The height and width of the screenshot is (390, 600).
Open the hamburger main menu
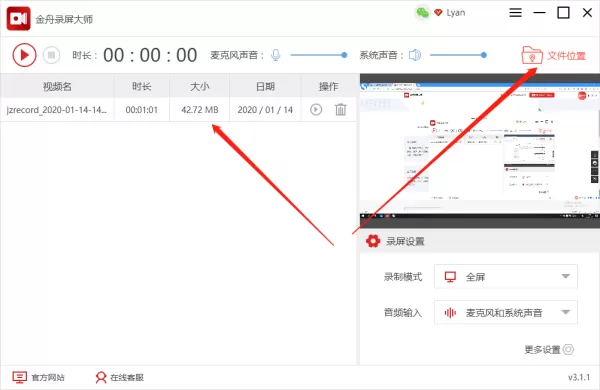pos(515,13)
